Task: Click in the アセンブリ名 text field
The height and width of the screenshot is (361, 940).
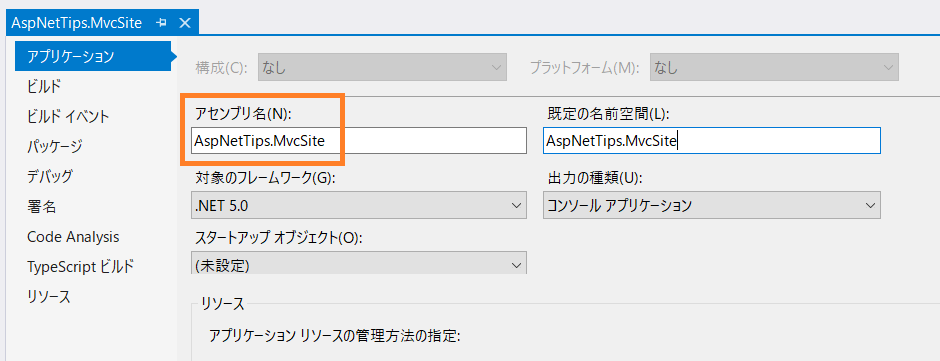Action: coord(358,141)
